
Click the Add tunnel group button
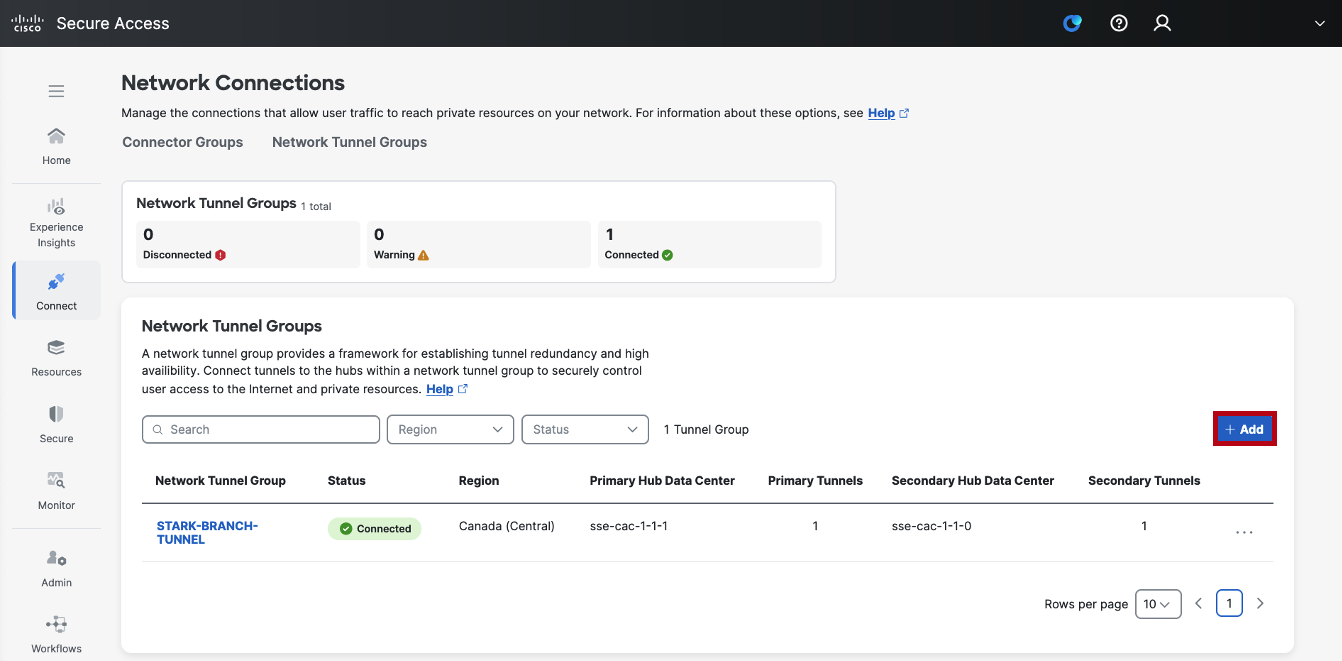click(x=1244, y=428)
